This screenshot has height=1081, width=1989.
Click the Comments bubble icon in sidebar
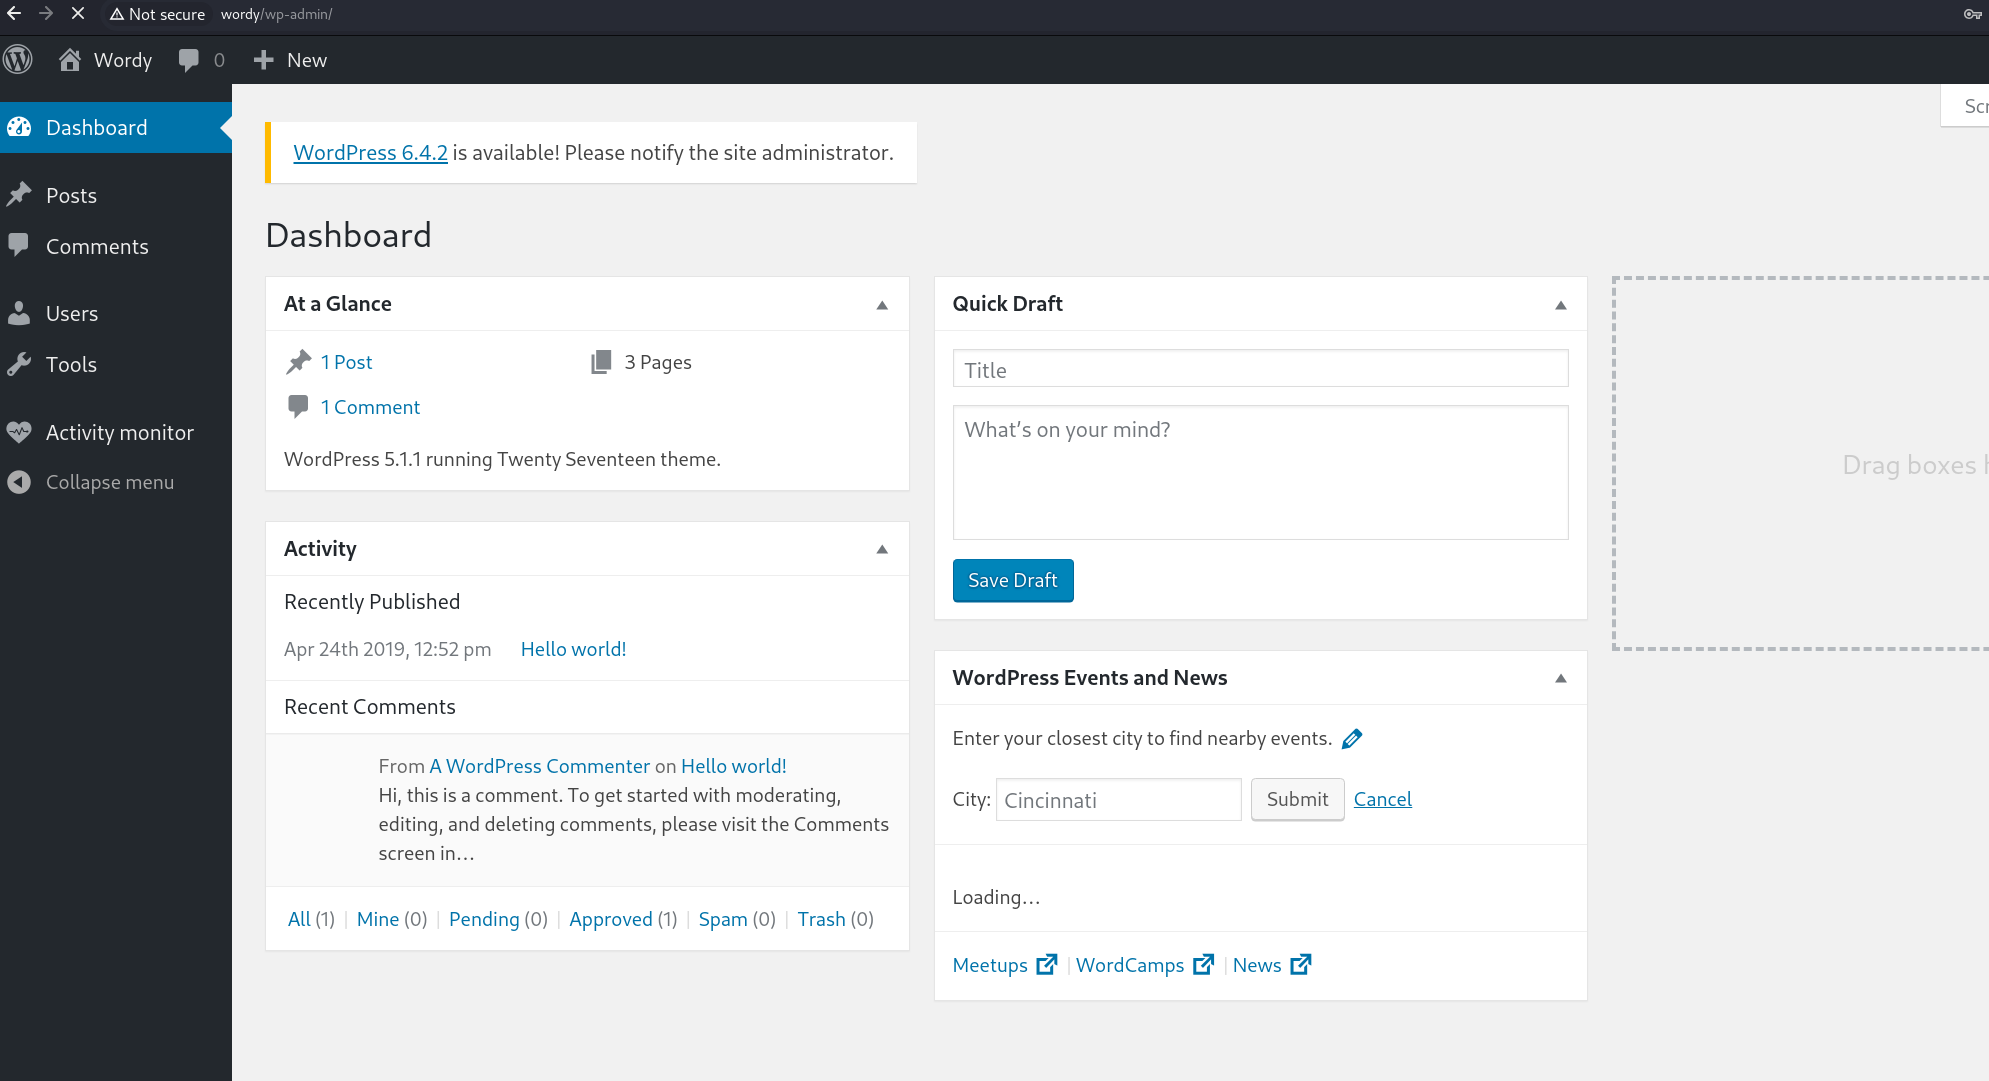point(19,246)
